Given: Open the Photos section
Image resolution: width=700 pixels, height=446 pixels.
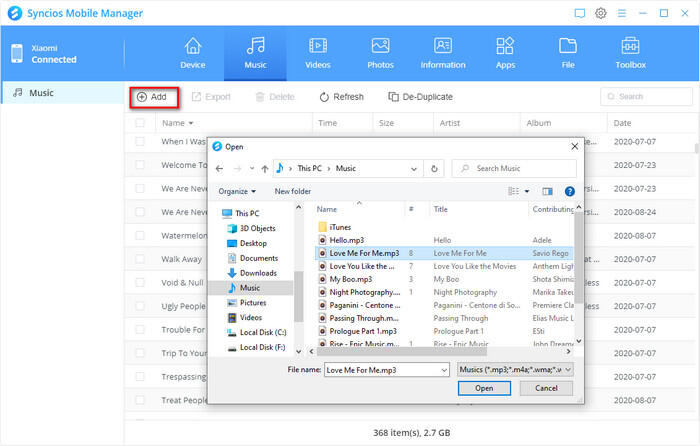Looking at the screenshot, I should (x=380, y=53).
